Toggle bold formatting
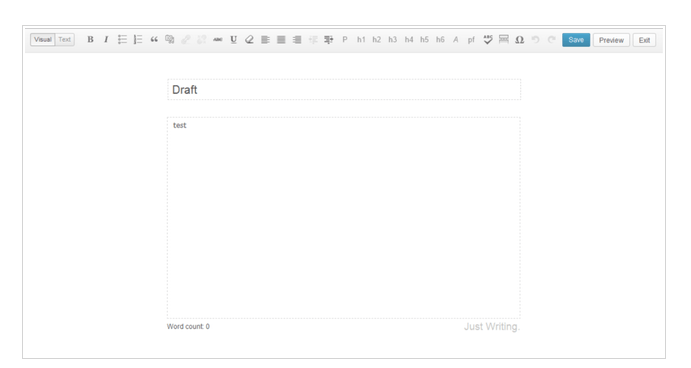Screen dimensions: 691x368 coord(90,40)
